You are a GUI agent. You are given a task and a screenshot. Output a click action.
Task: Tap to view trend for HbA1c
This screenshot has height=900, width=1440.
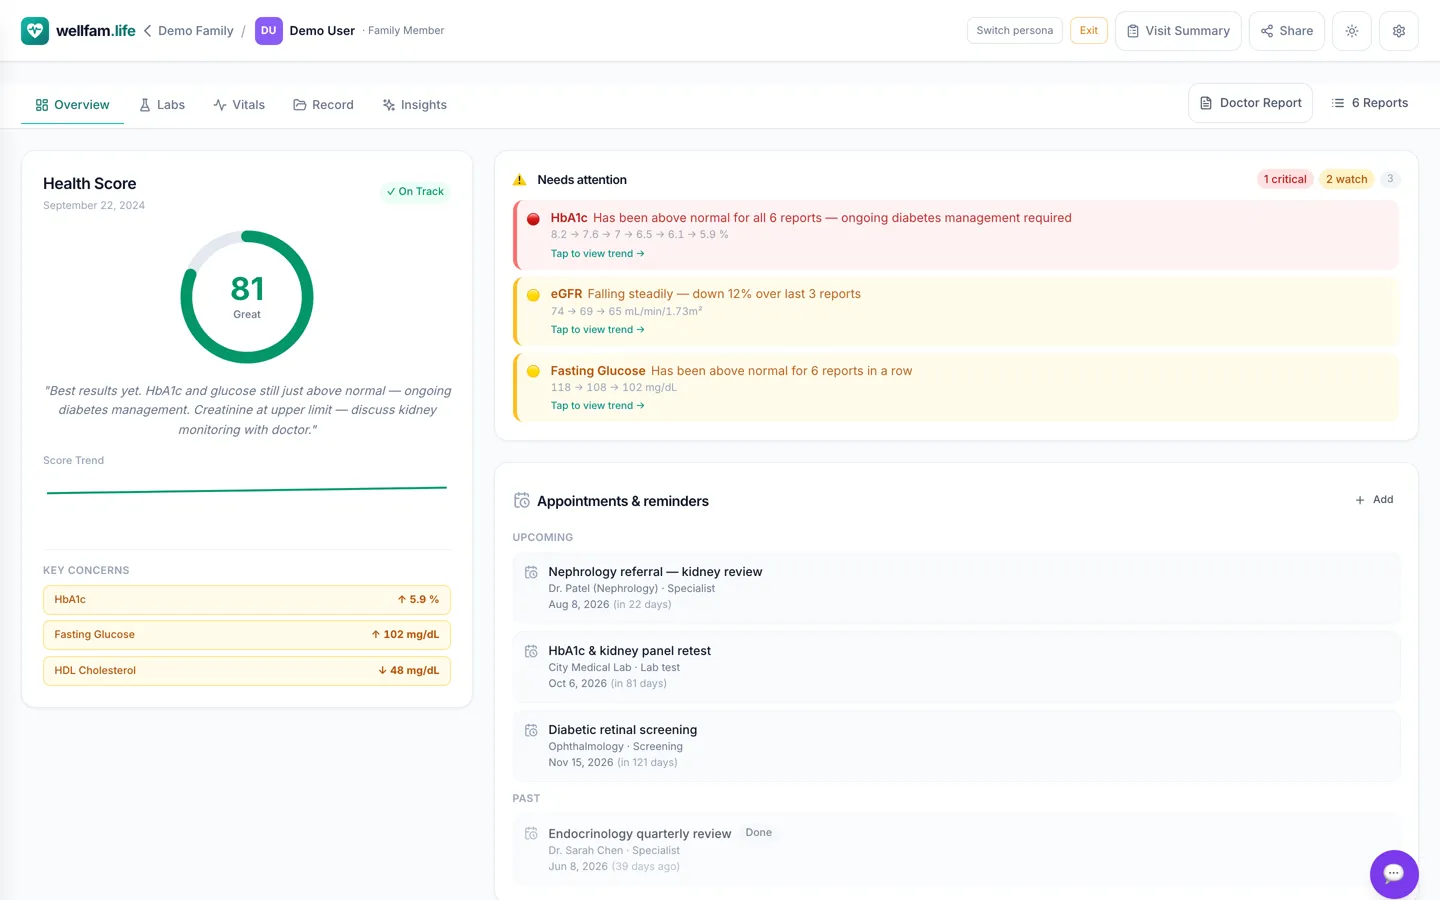pyautogui.click(x=597, y=254)
